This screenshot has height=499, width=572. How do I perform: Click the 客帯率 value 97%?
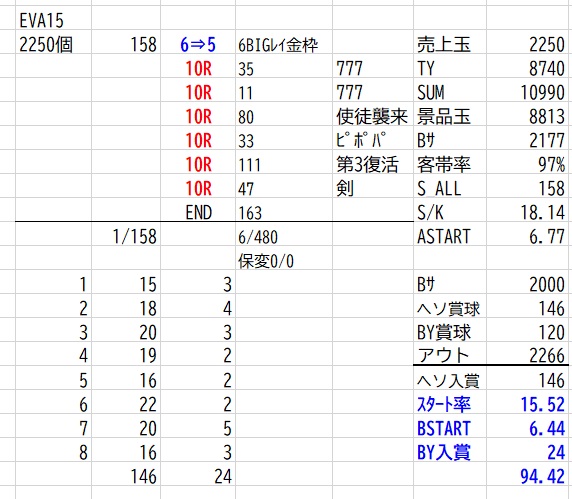pos(529,165)
